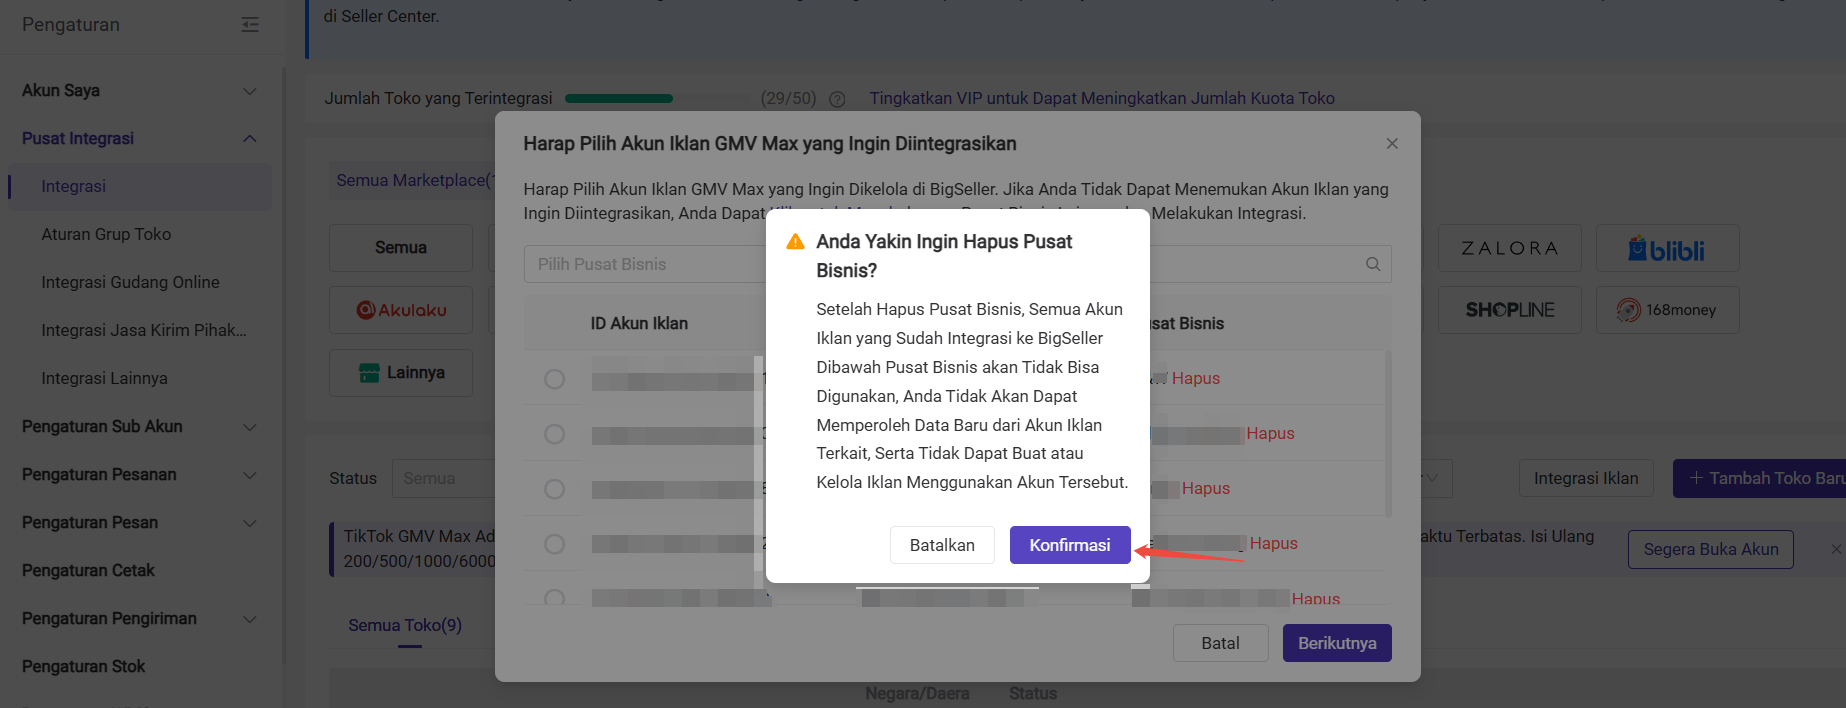Select the Shopline marketplace logo

click(1509, 310)
